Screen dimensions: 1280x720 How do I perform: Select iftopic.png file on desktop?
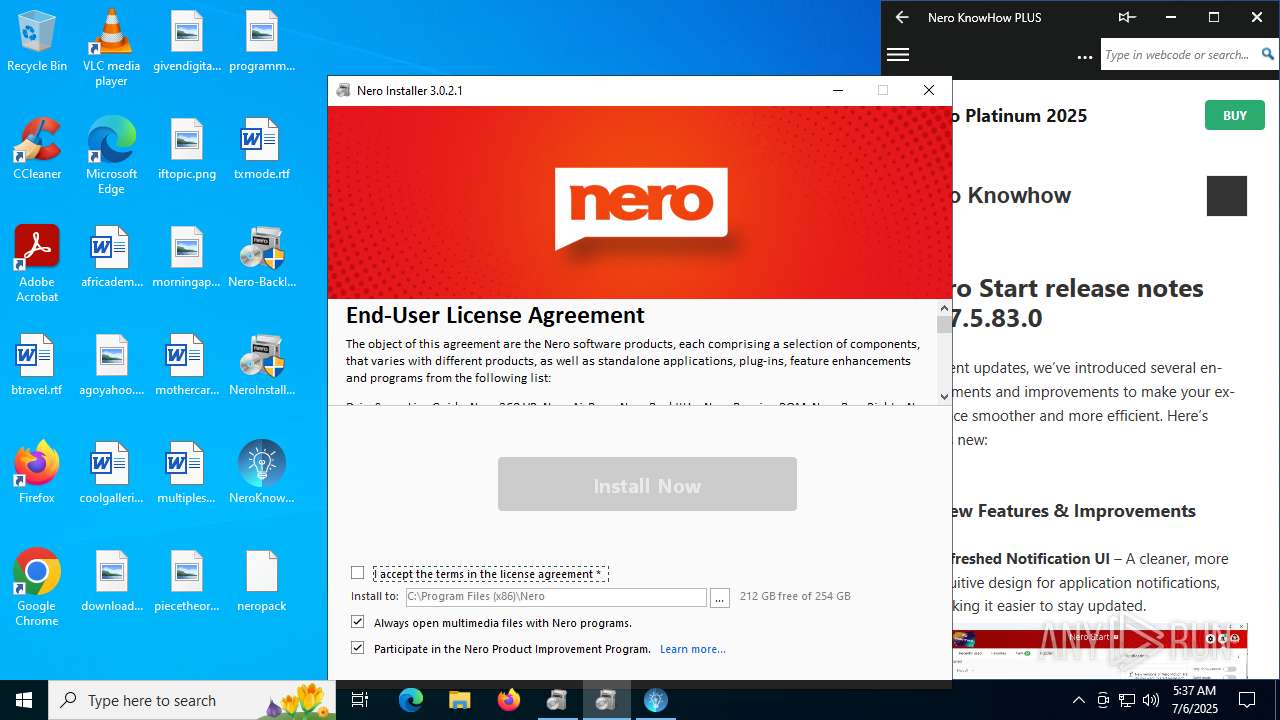pos(187,149)
